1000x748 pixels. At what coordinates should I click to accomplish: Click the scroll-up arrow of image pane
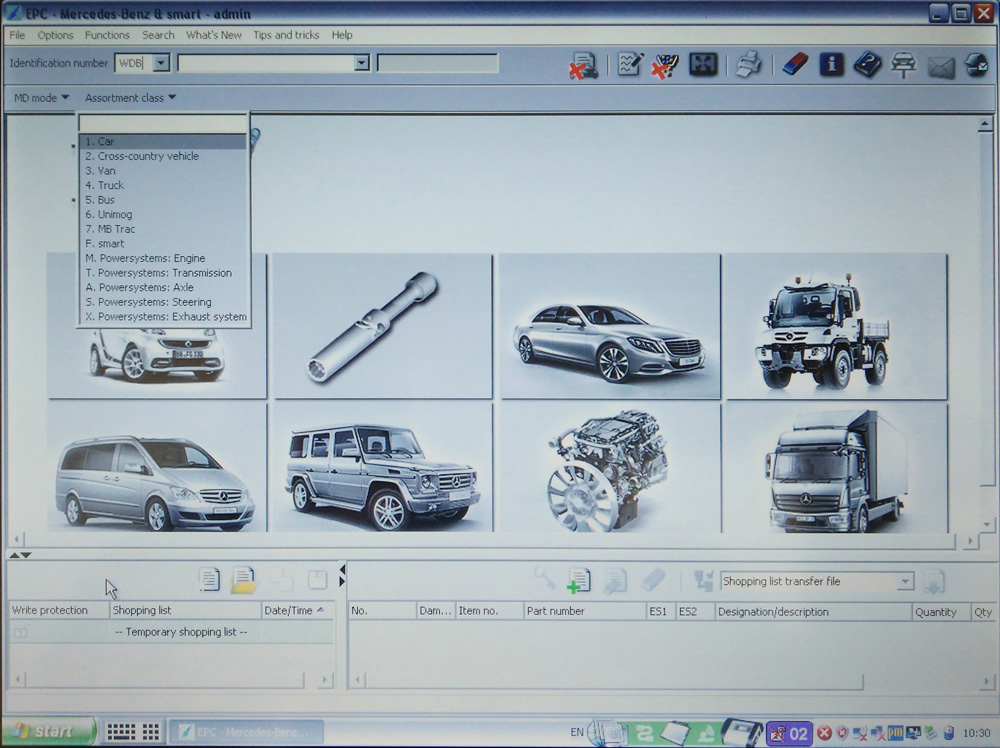coord(984,124)
